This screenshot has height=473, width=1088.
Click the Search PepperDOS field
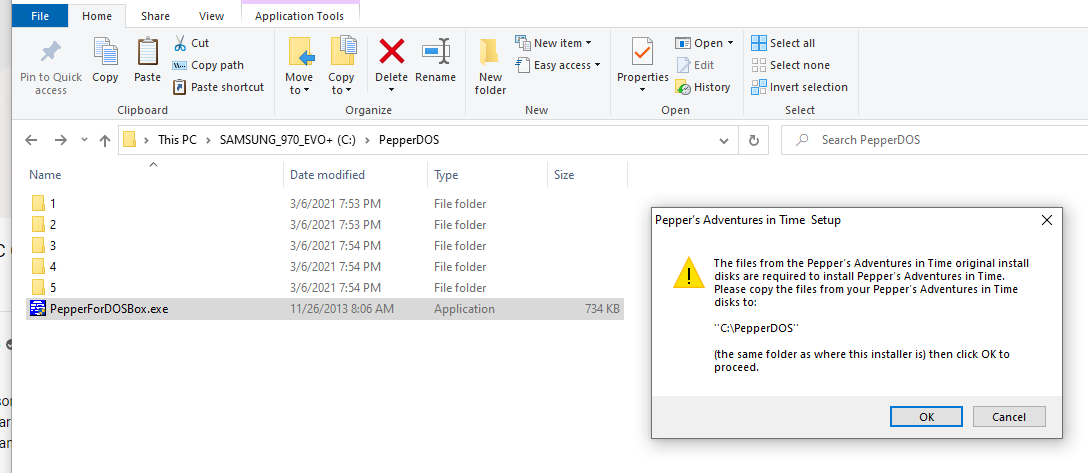click(x=934, y=140)
